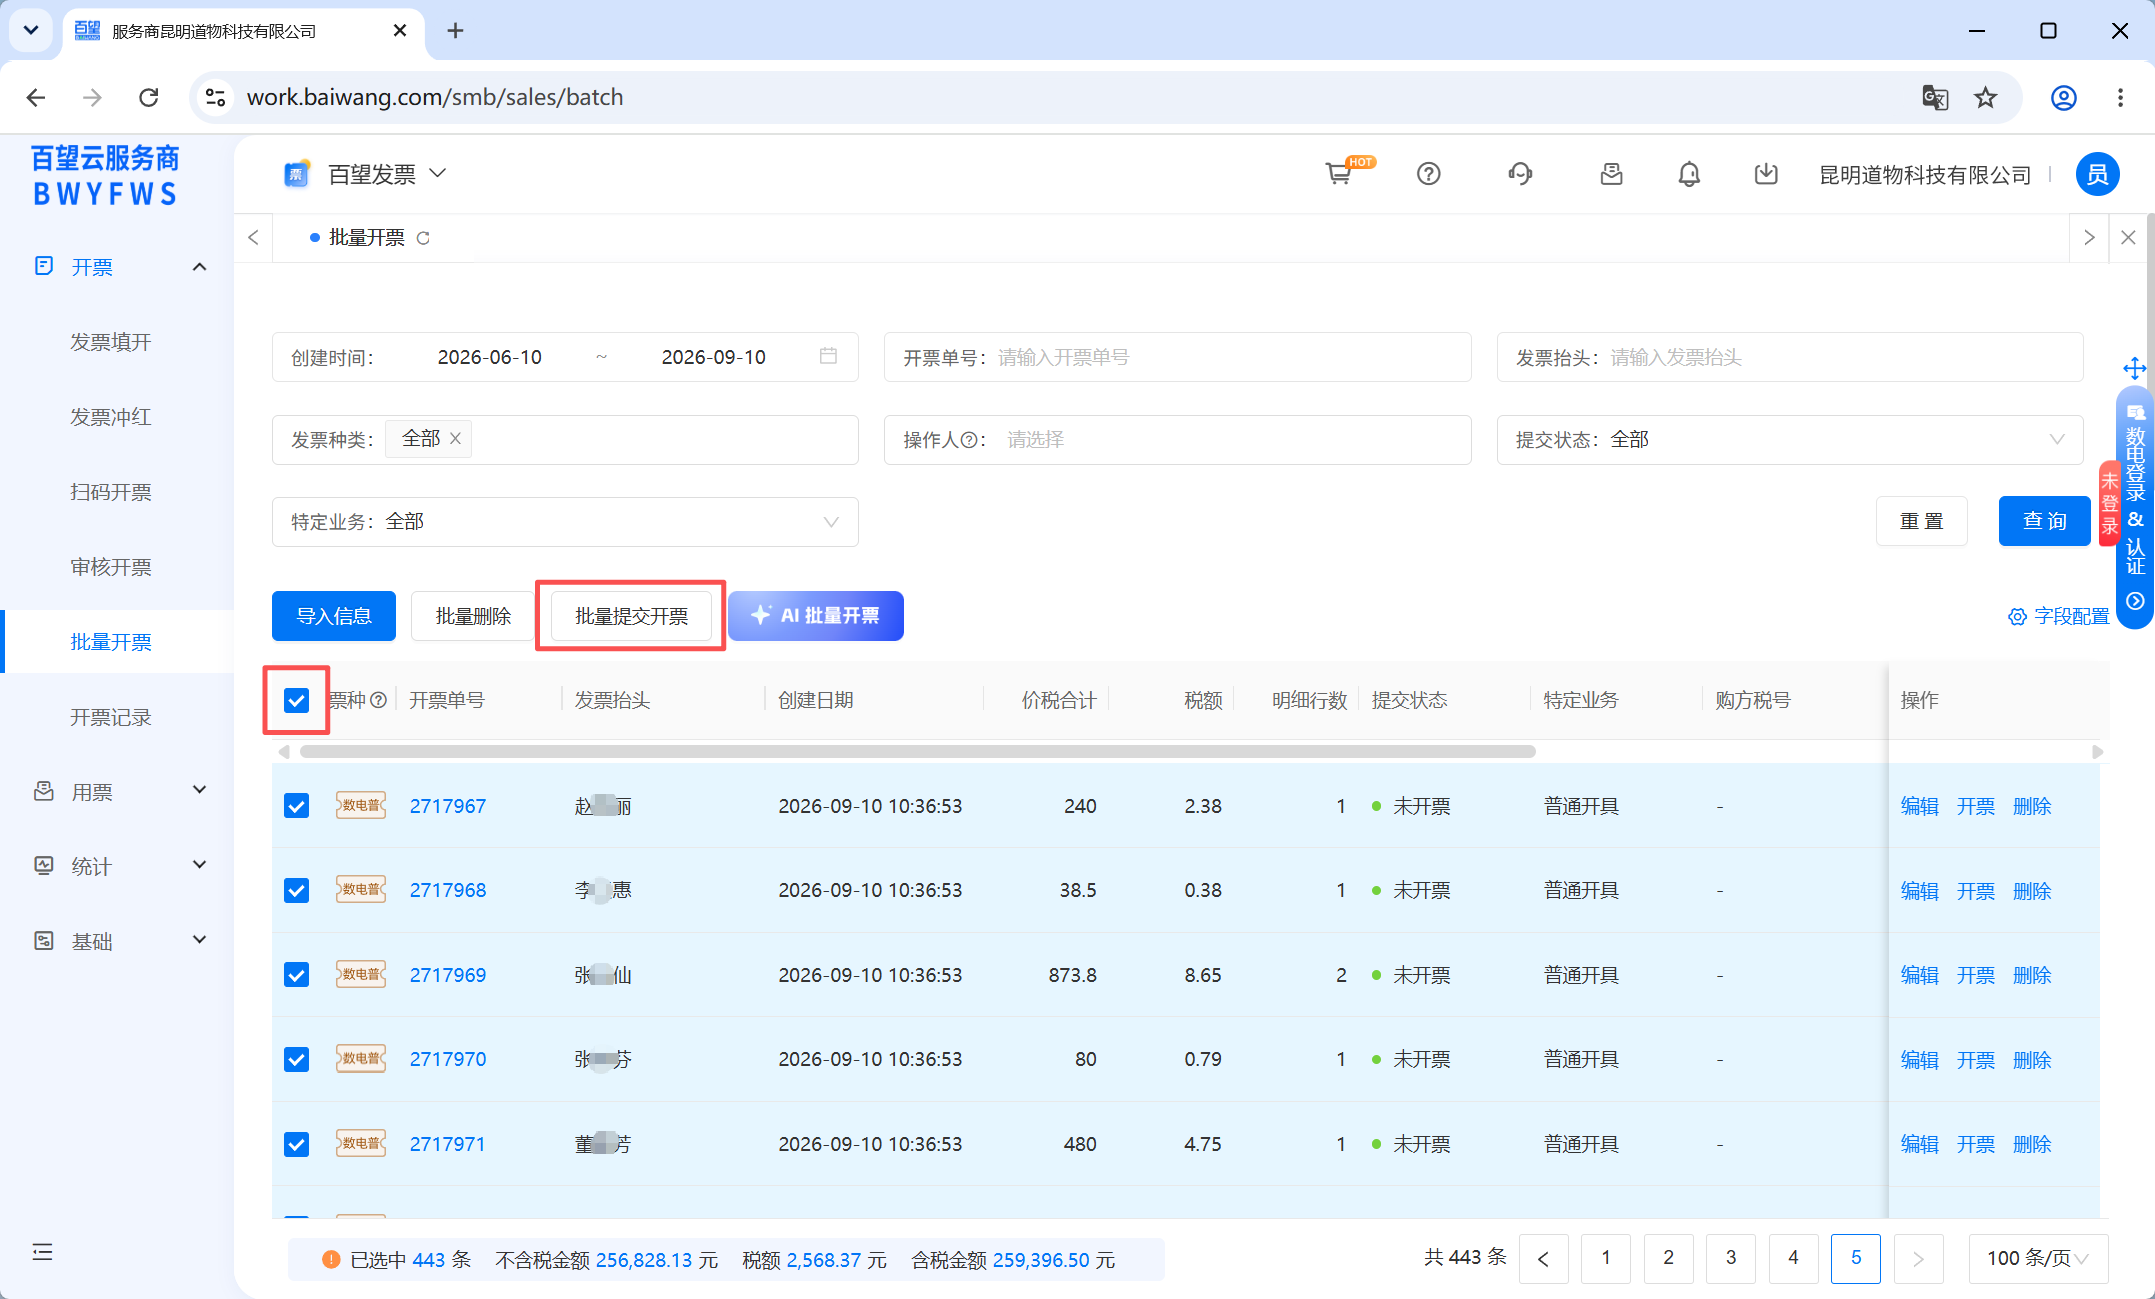
Task: Click the download icon in header
Action: pos(1766,174)
